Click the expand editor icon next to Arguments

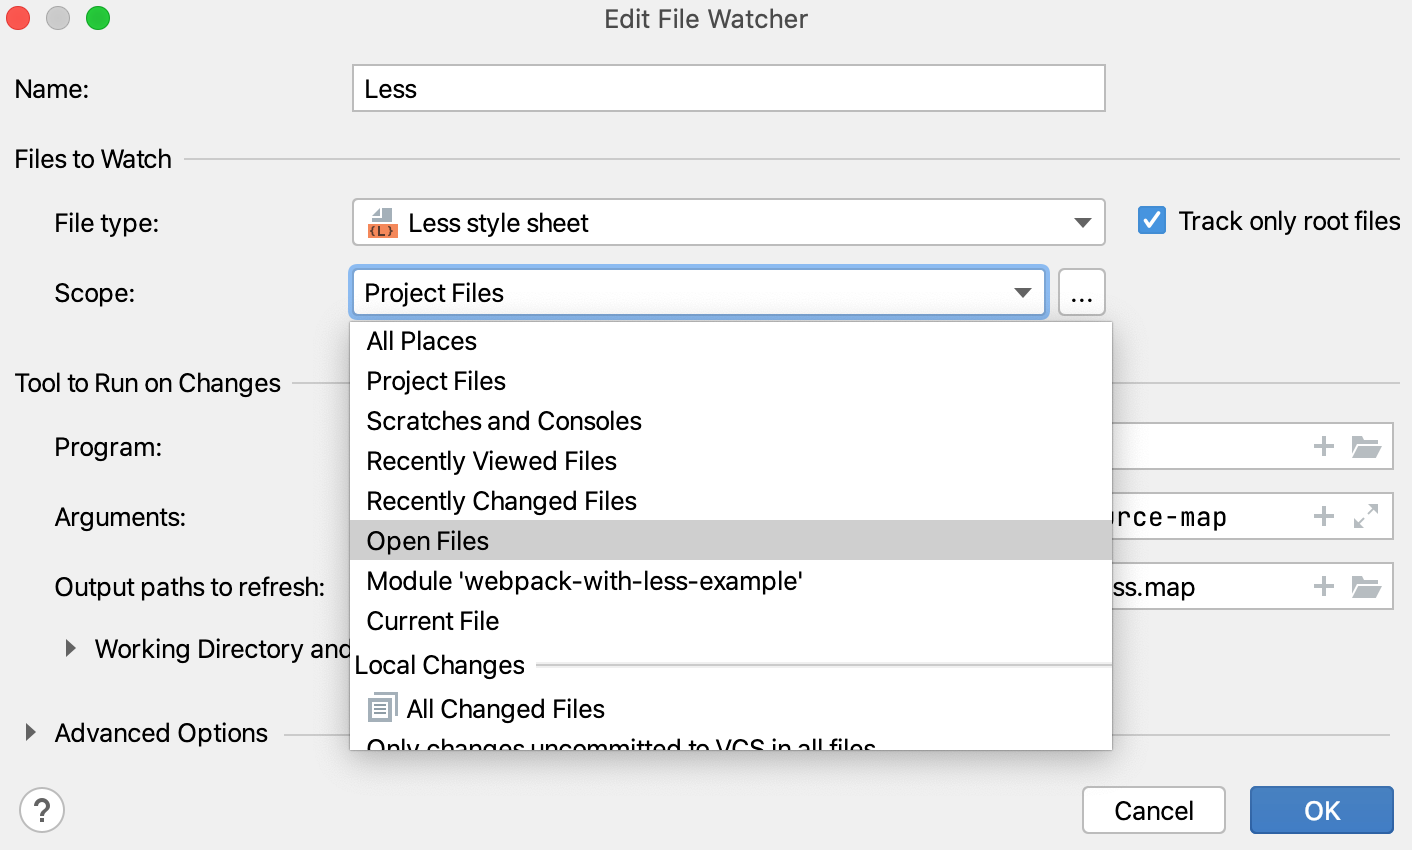[x=1368, y=516]
